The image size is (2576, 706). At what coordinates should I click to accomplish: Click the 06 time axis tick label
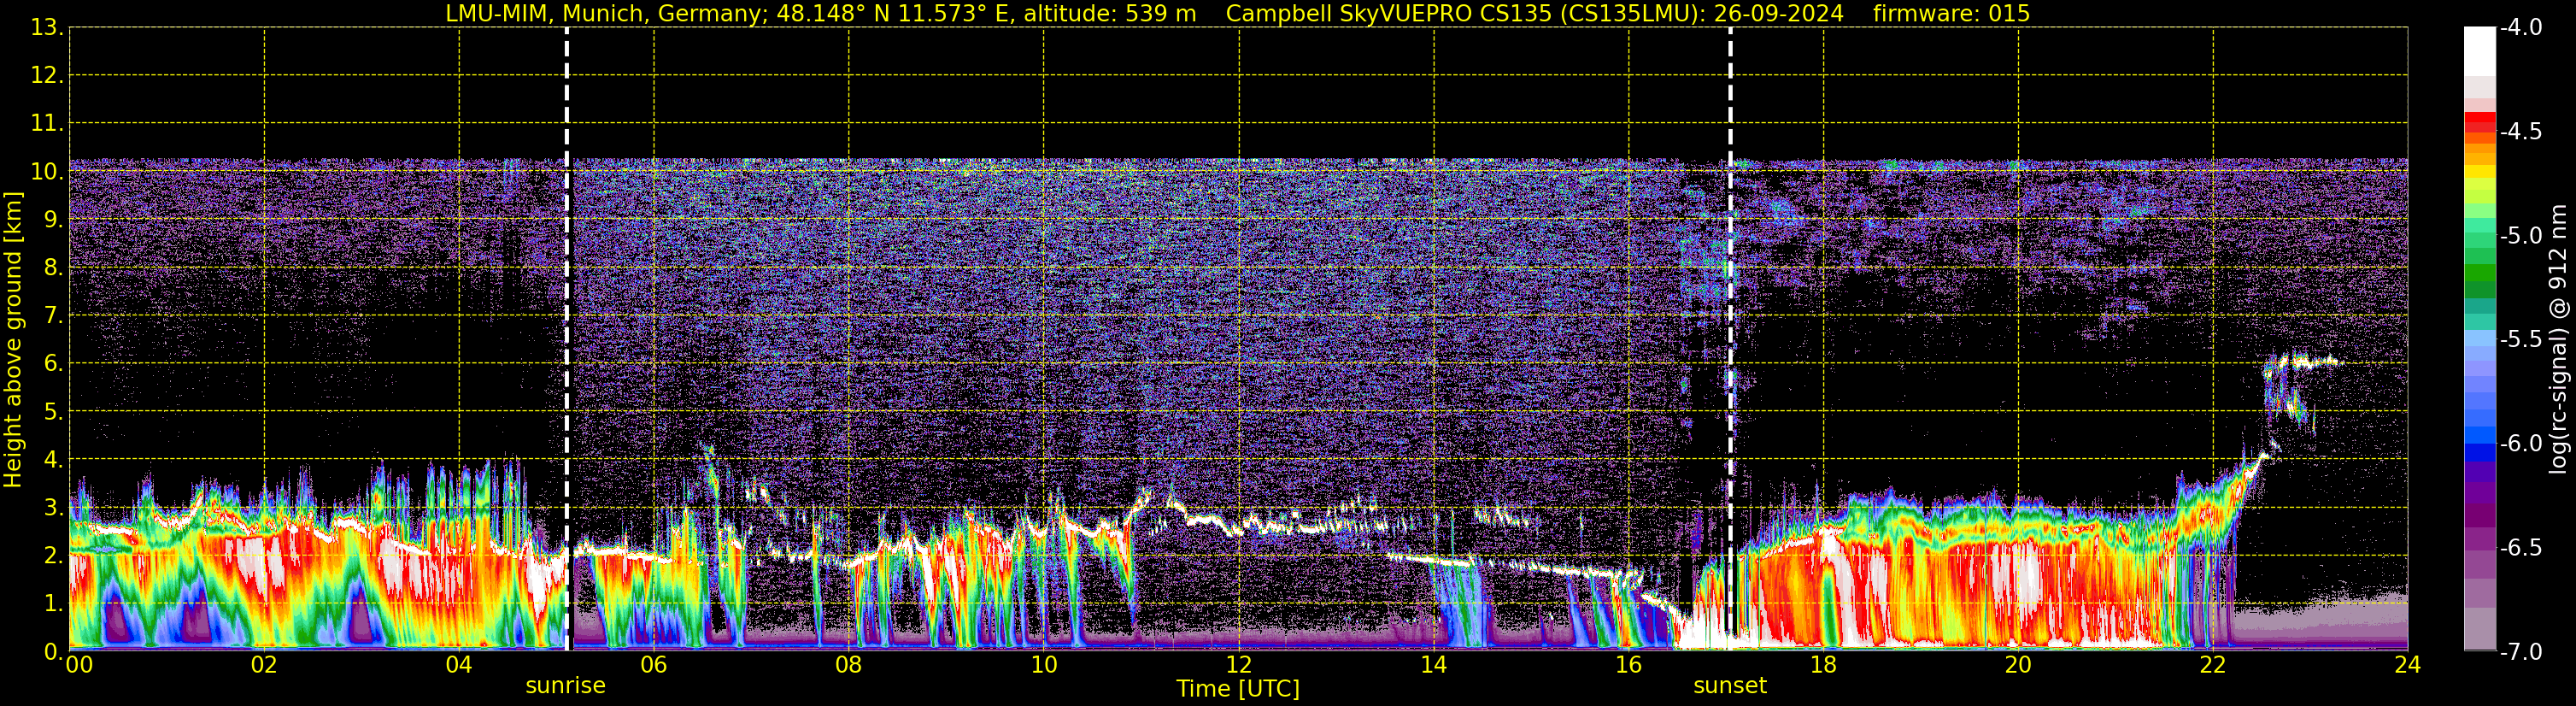pos(654,665)
